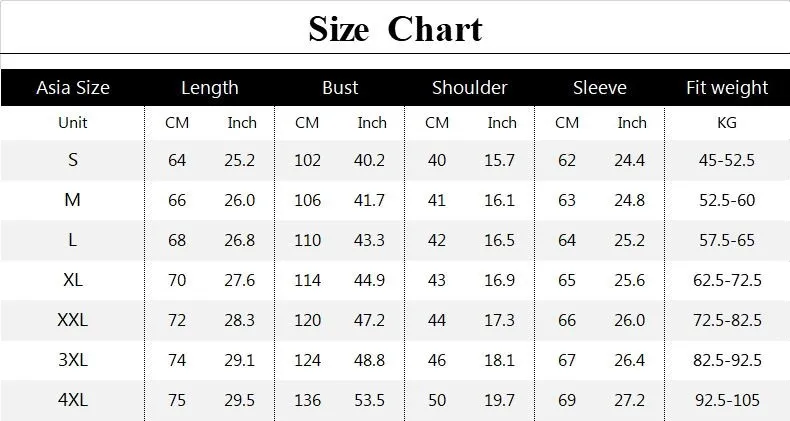Select the XL size row label
The width and height of the screenshot is (790, 421).
click(x=73, y=280)
